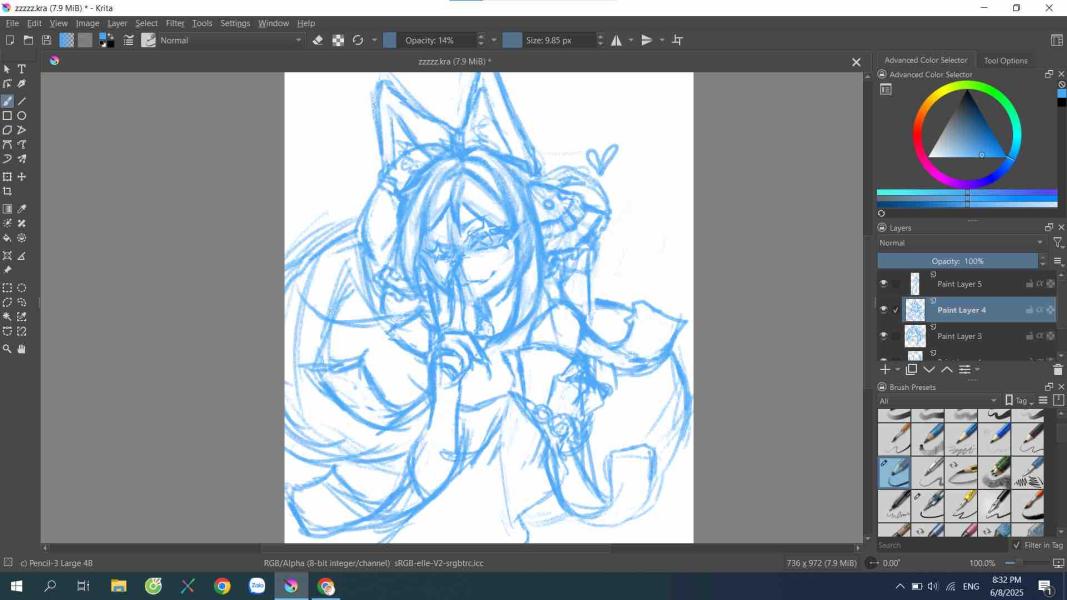Toggle horizontal mirror tool
This screenshot has width=1067, height=600.
(x=617, y=40)
